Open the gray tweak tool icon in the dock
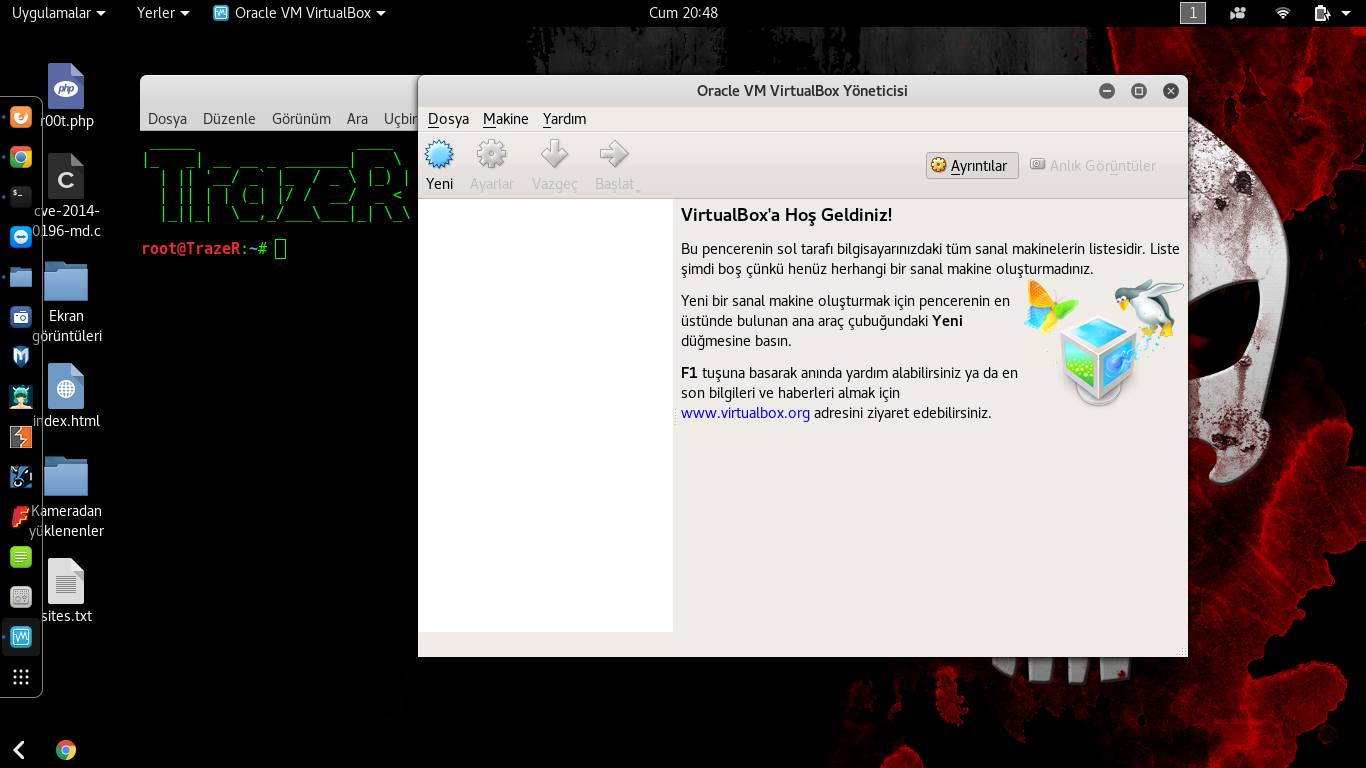This screenshot has height=768, width=1366. click(x=21, y=597)
